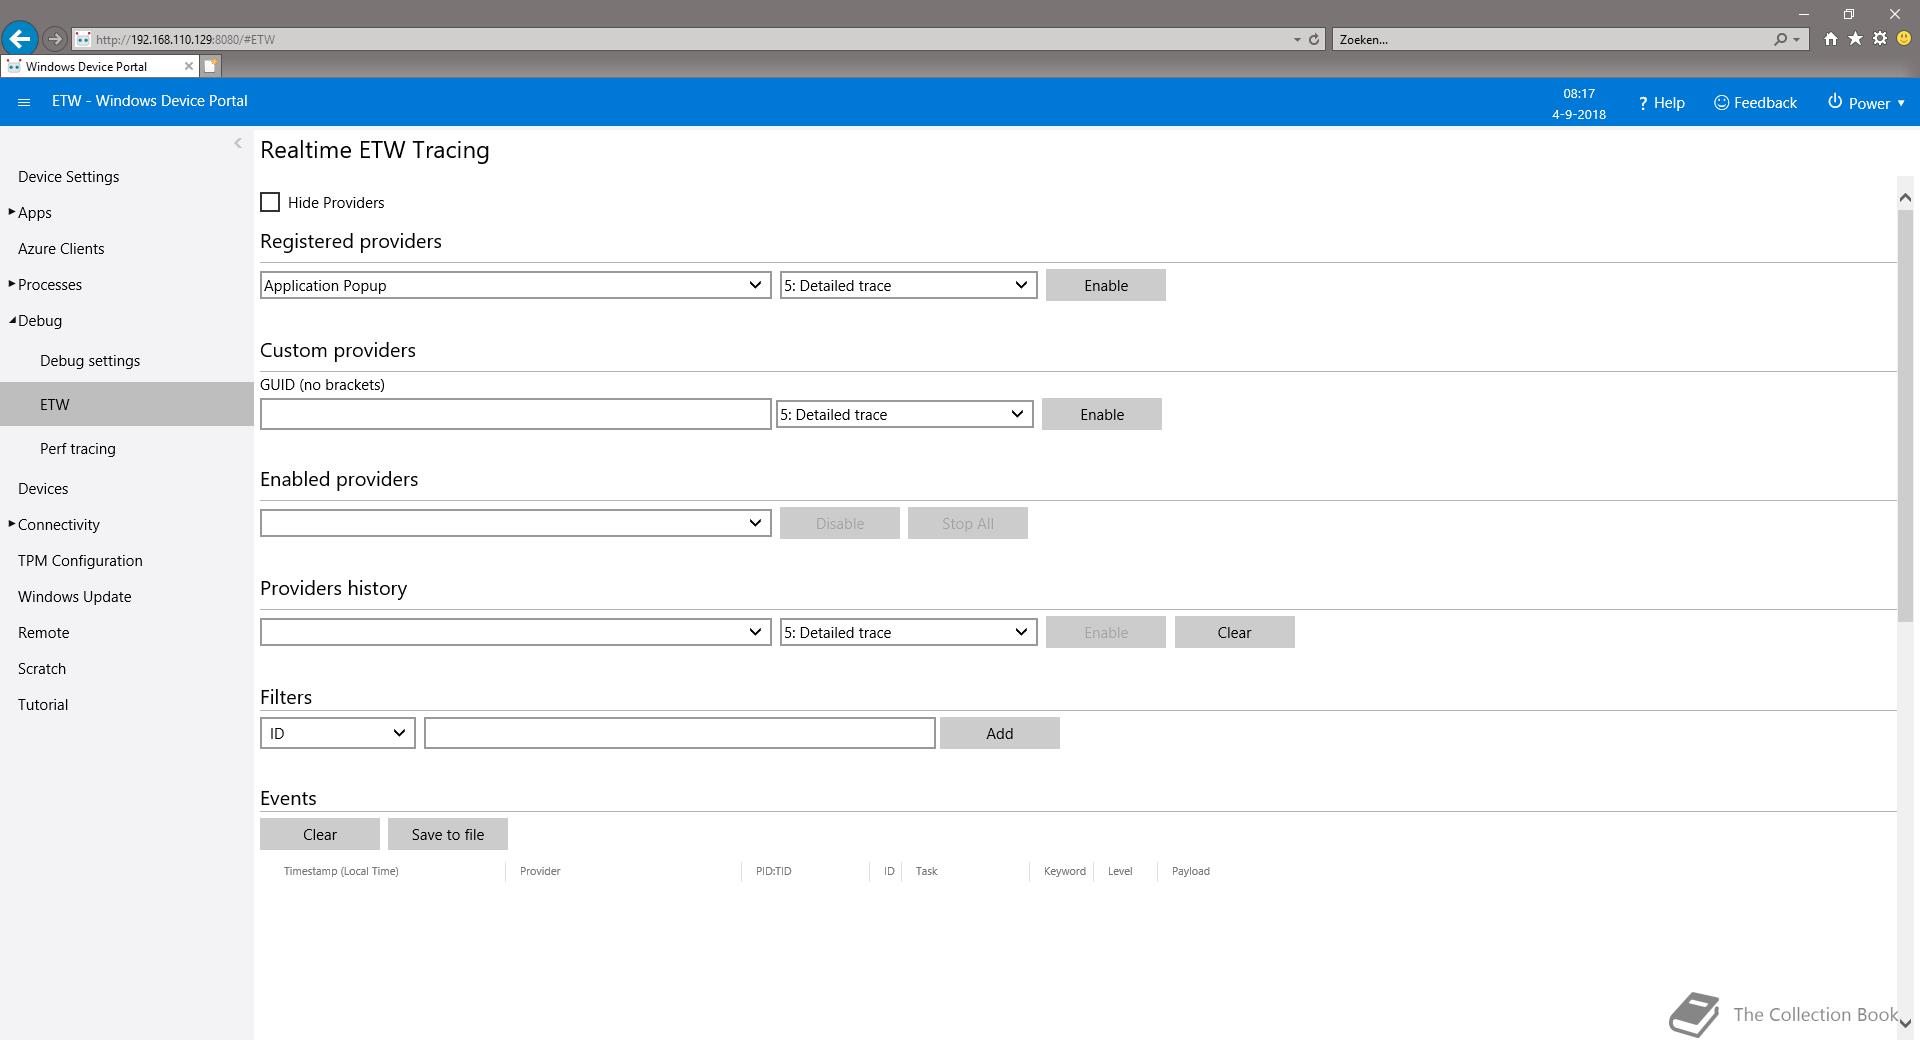This screenshot has width=1920, height=1040.
Task: Go back using the browser back arrow
Action: 20,39
